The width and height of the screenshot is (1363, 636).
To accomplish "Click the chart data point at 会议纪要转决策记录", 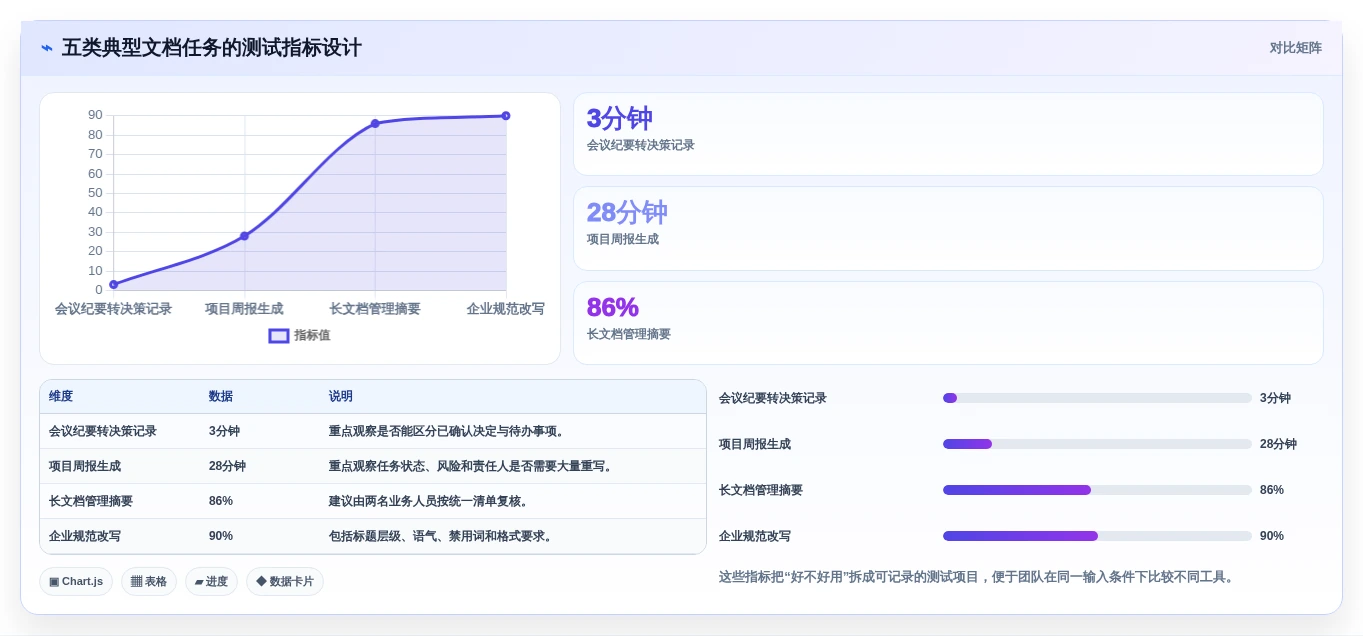I will (x=114, y=285).
